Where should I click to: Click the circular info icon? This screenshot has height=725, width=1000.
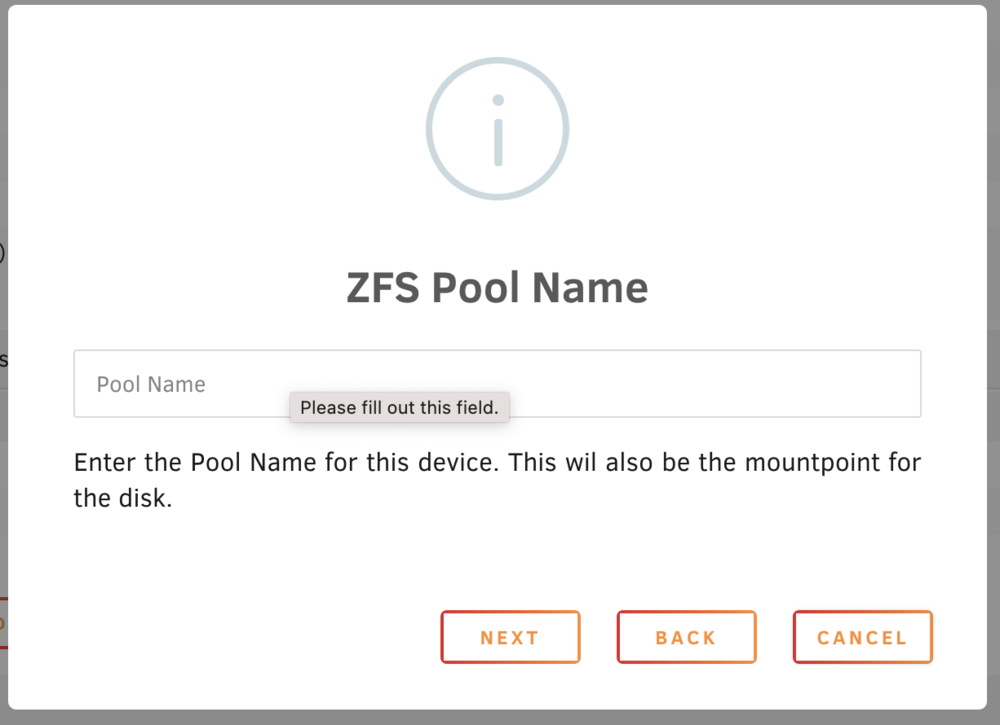pyautogui.click(x=497, y=129)
